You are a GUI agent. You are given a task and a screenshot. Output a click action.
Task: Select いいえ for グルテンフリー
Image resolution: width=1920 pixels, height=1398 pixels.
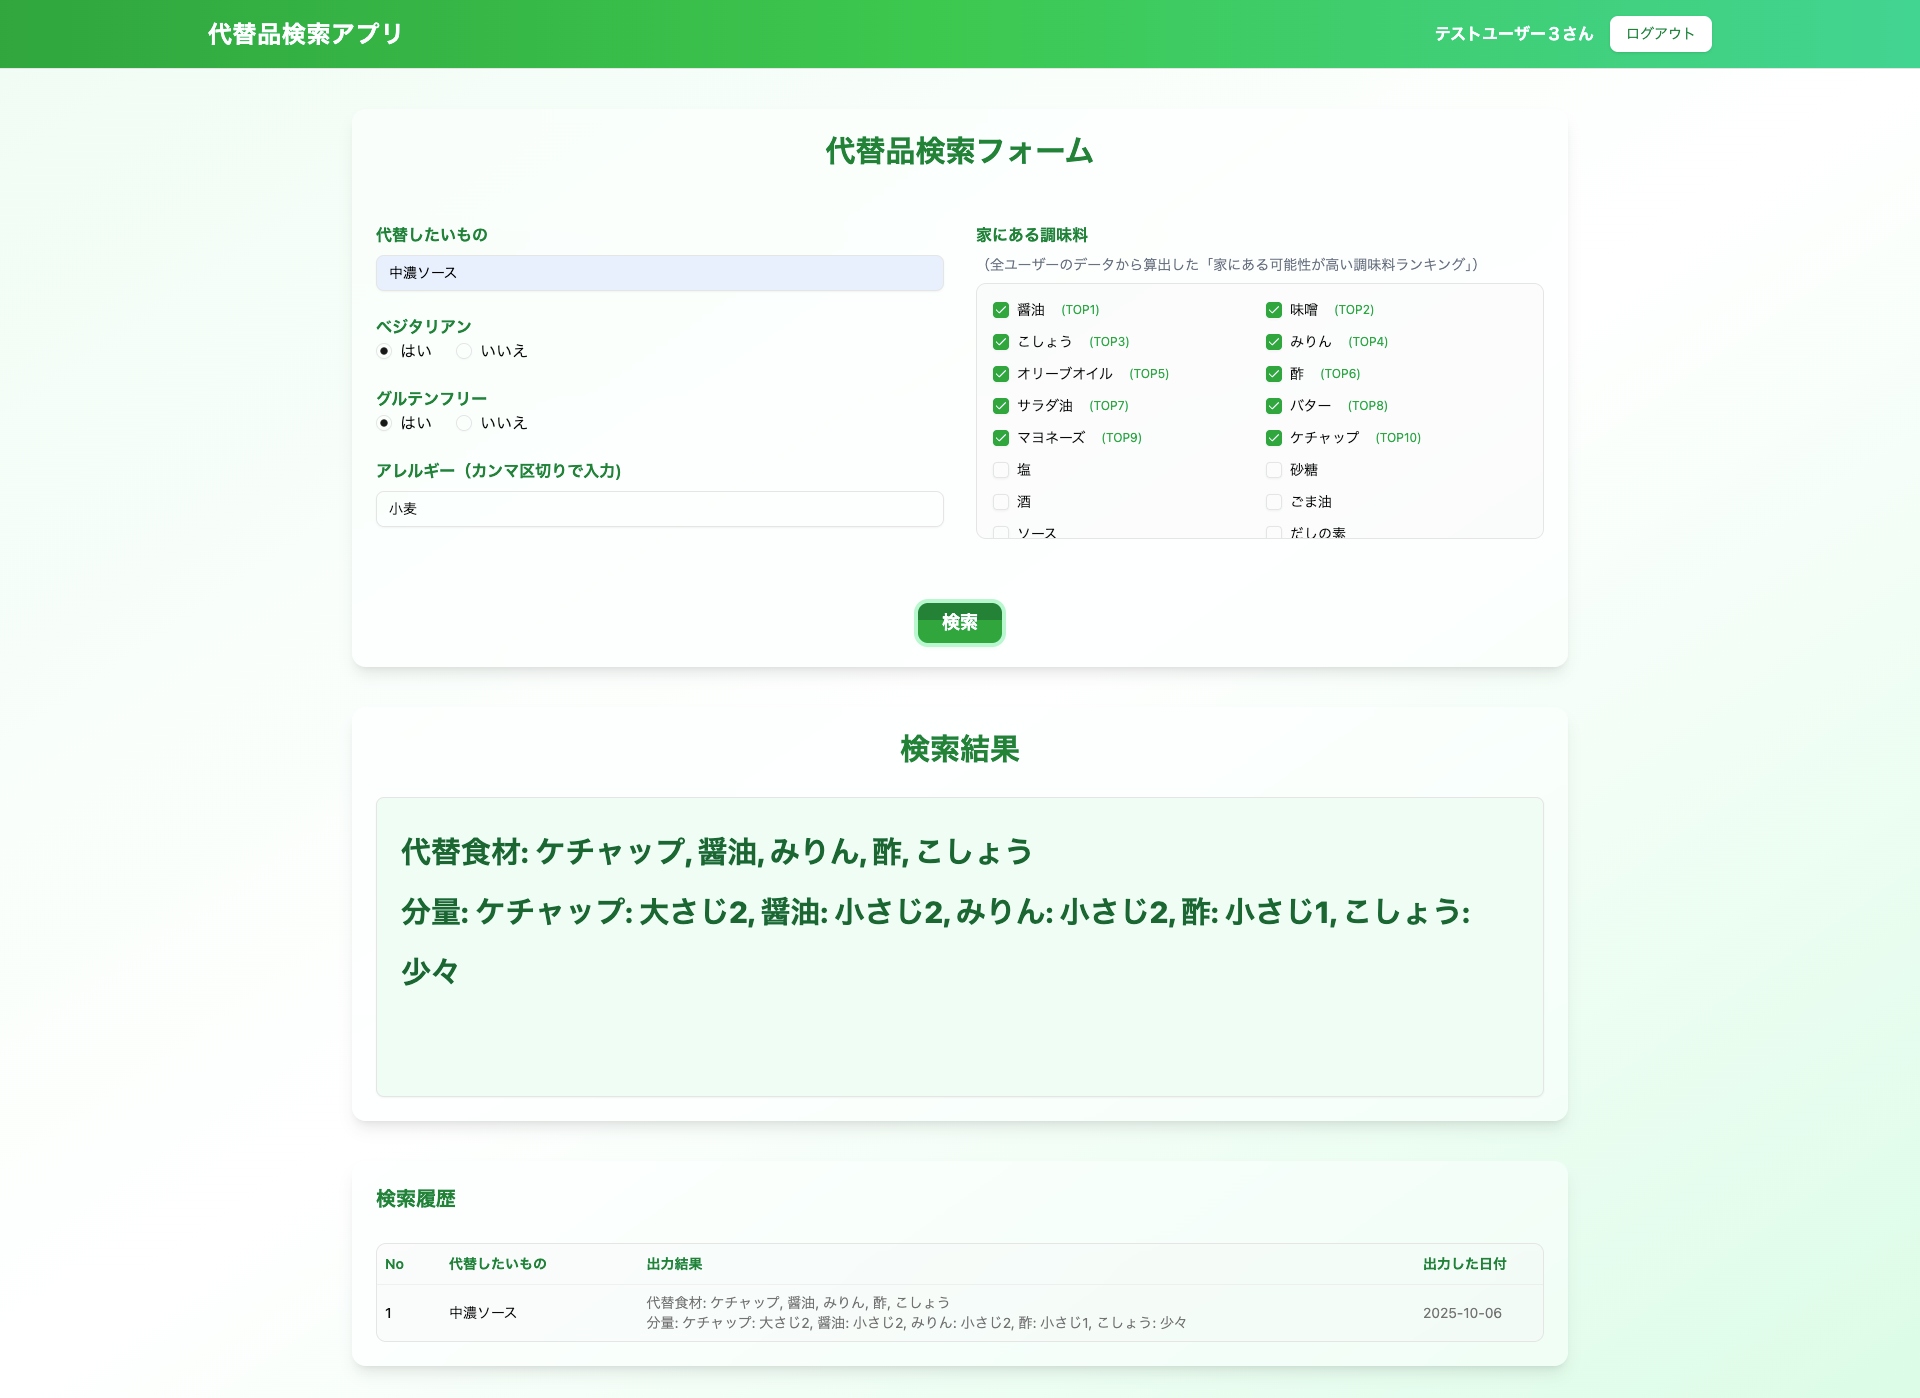[x=464, y=423]
